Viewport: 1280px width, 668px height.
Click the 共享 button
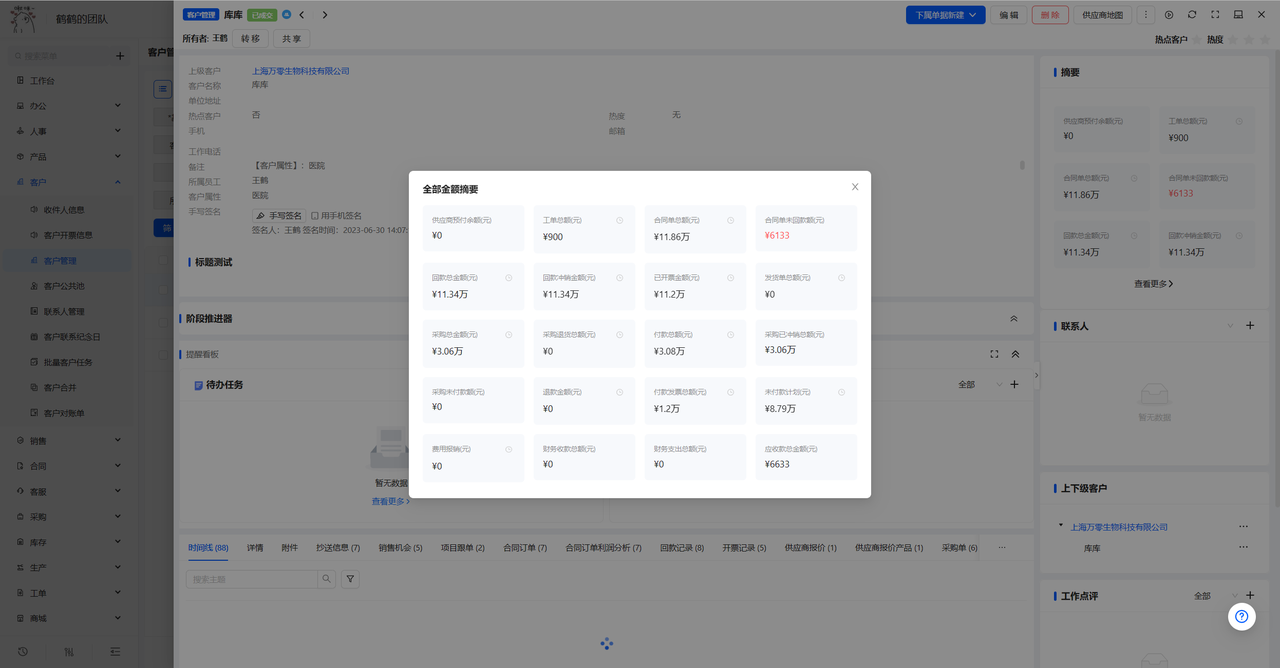(291, 39)
